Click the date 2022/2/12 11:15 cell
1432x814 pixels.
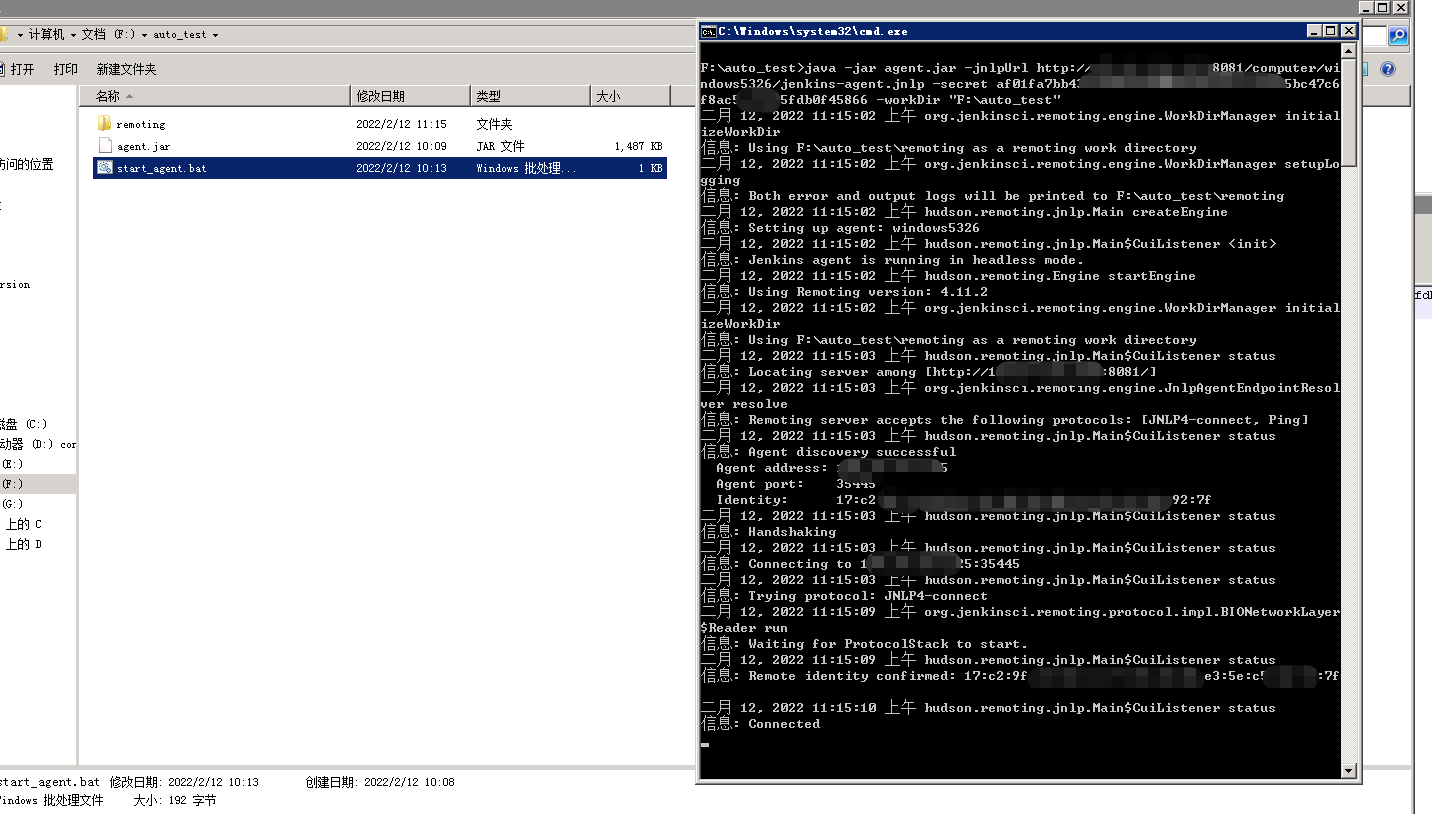[x=401, y=125]
